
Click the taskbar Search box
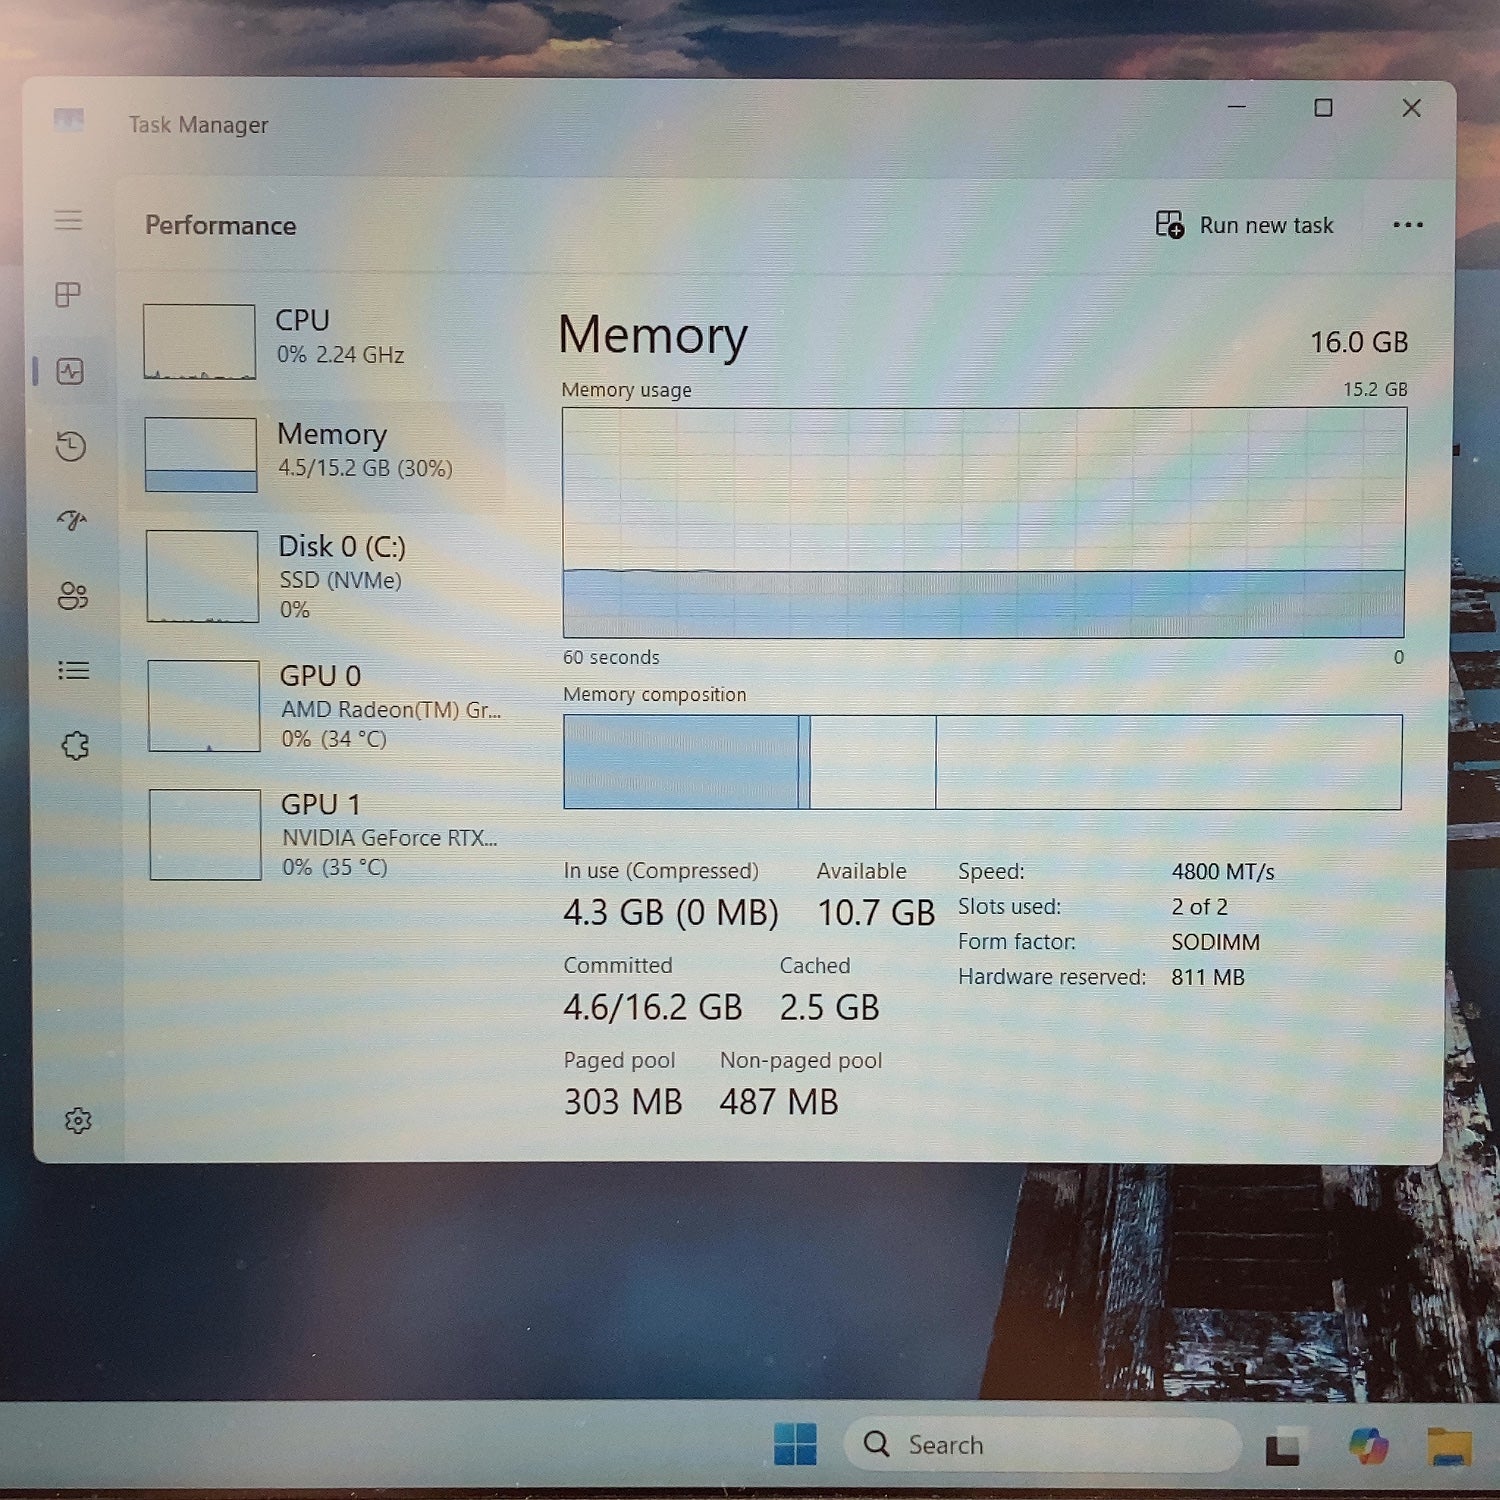point(1043,1444)
